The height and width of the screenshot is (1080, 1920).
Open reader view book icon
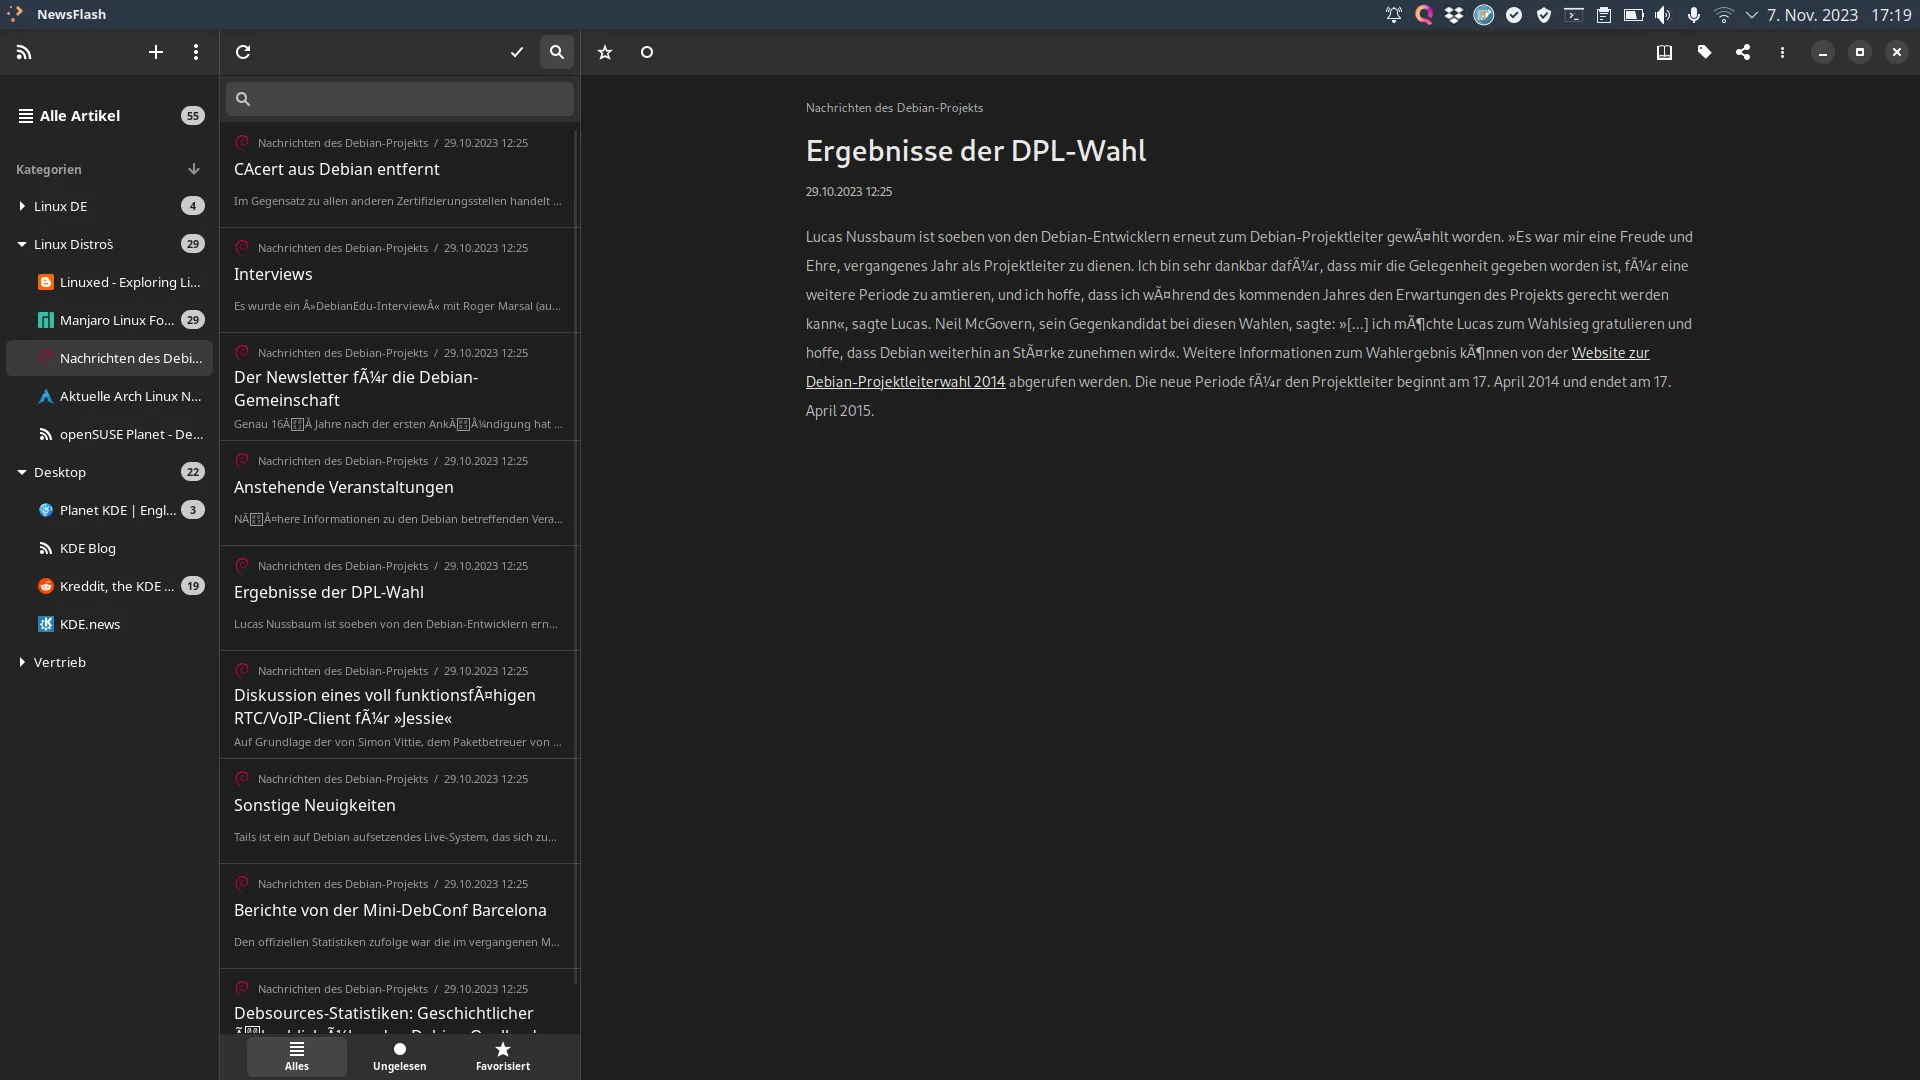[1664, 52]
